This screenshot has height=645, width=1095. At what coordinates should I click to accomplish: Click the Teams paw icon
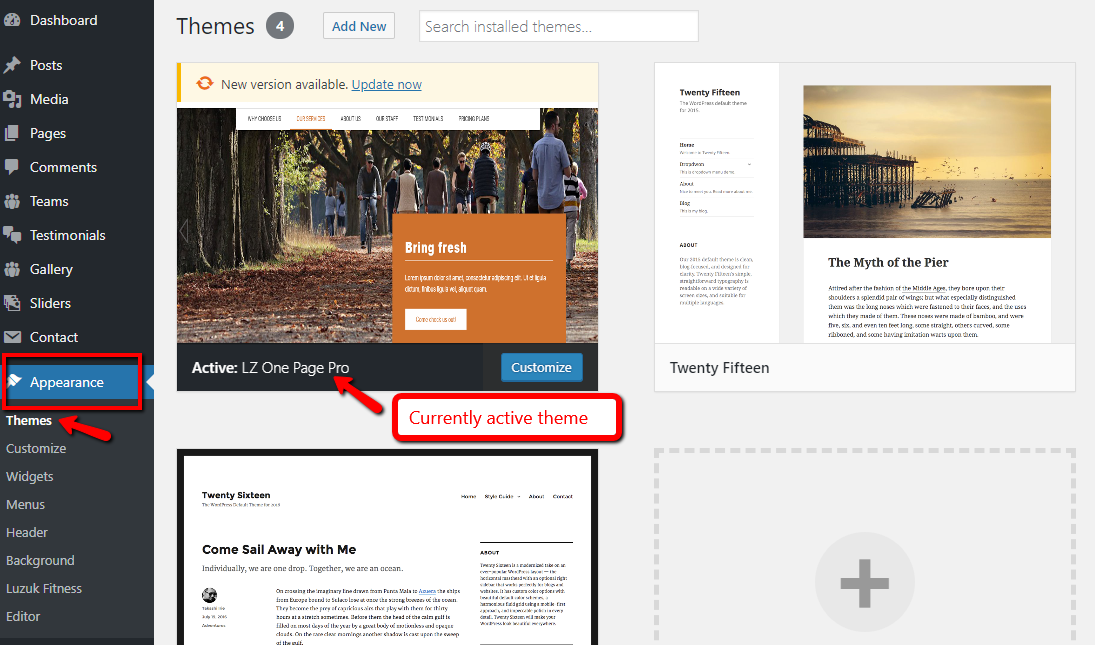click(11, 201)
